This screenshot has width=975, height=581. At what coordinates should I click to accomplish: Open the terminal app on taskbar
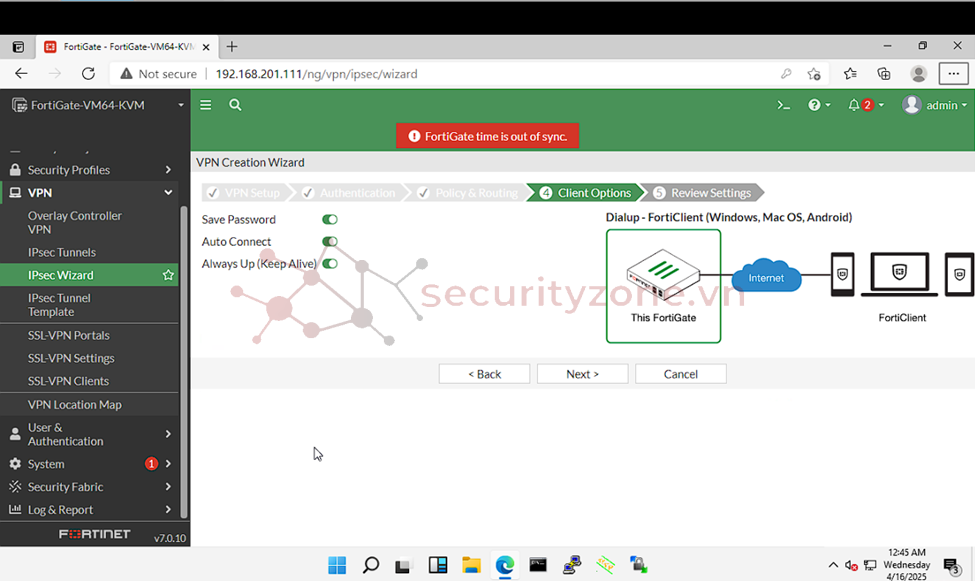point(538,565)
